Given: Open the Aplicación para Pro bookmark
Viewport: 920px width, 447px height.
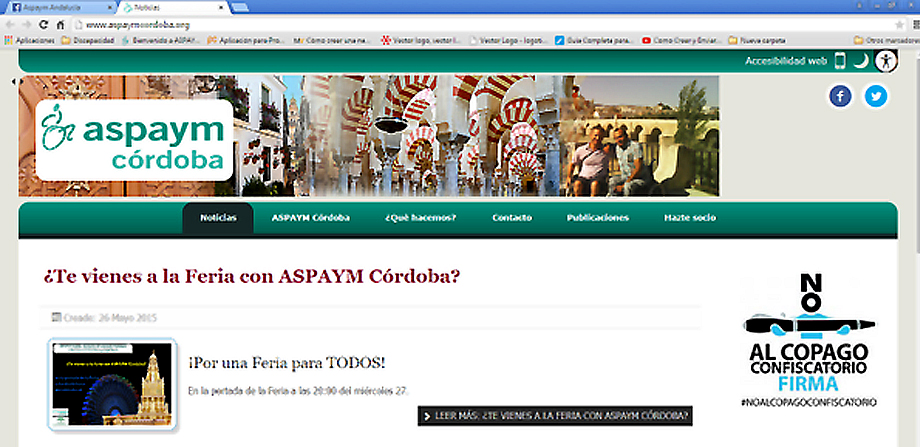Looking at the screenshot, I should point(245,40).
